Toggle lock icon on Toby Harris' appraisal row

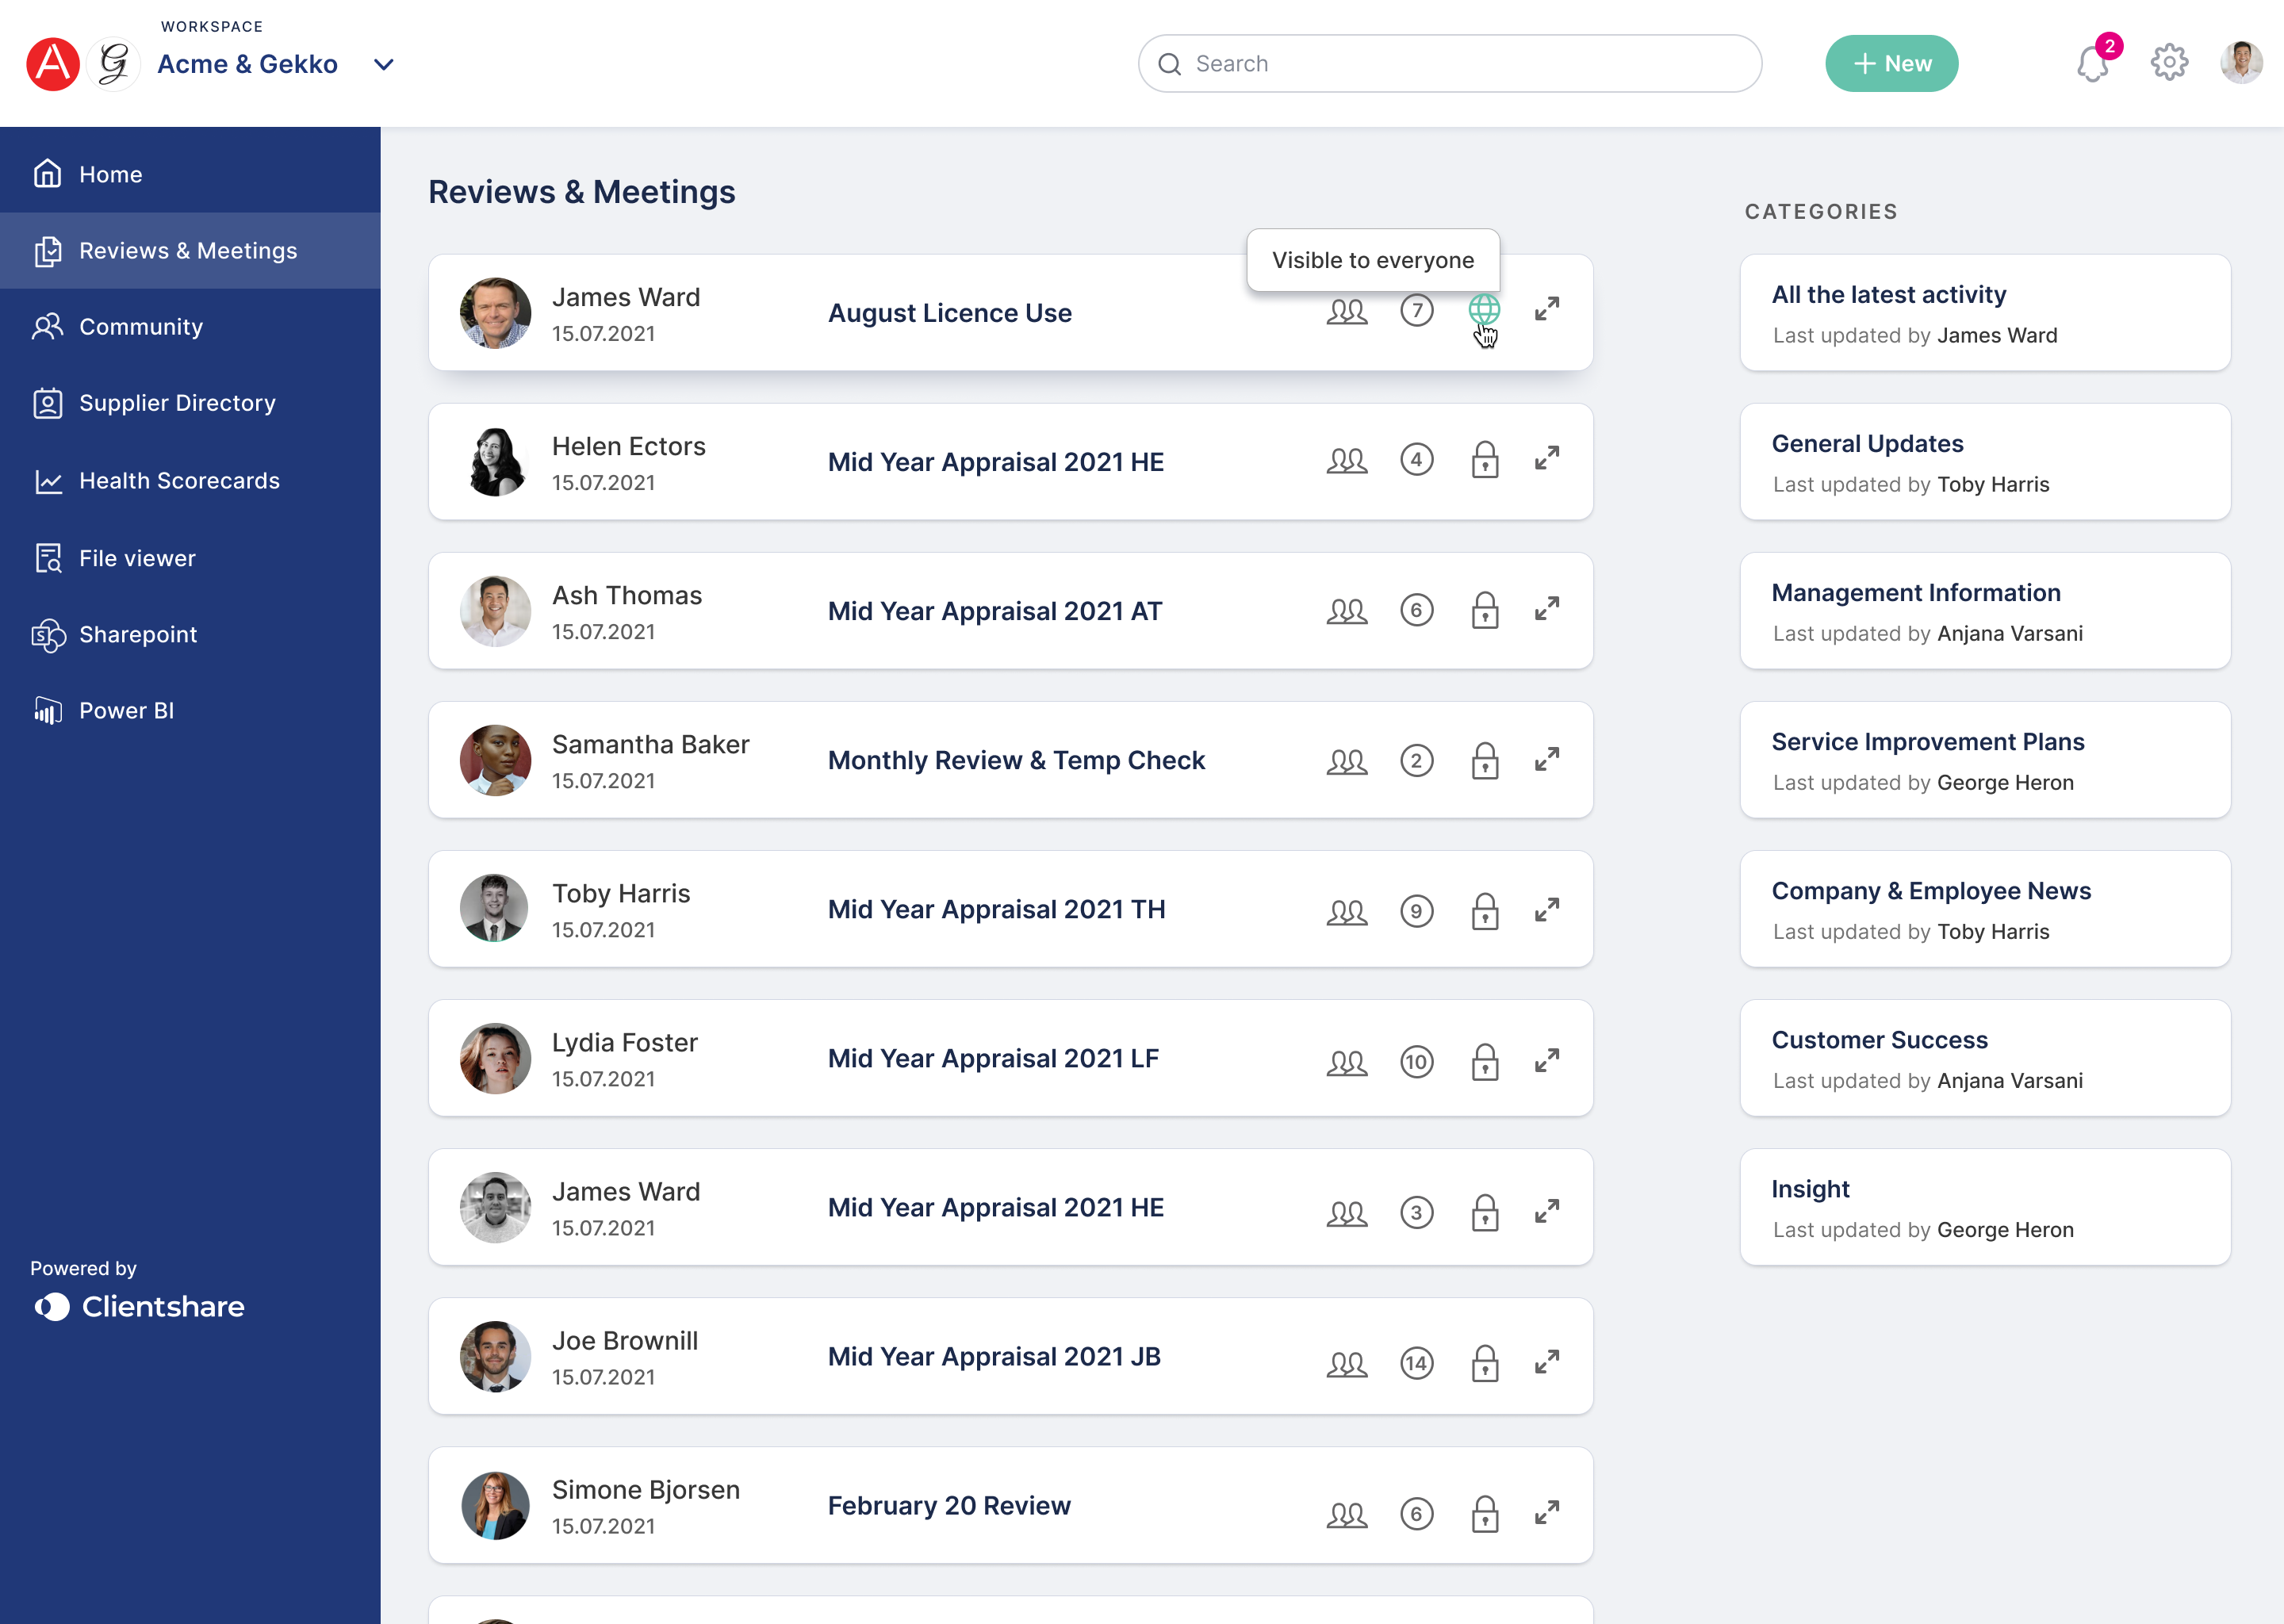(1481, 910)
